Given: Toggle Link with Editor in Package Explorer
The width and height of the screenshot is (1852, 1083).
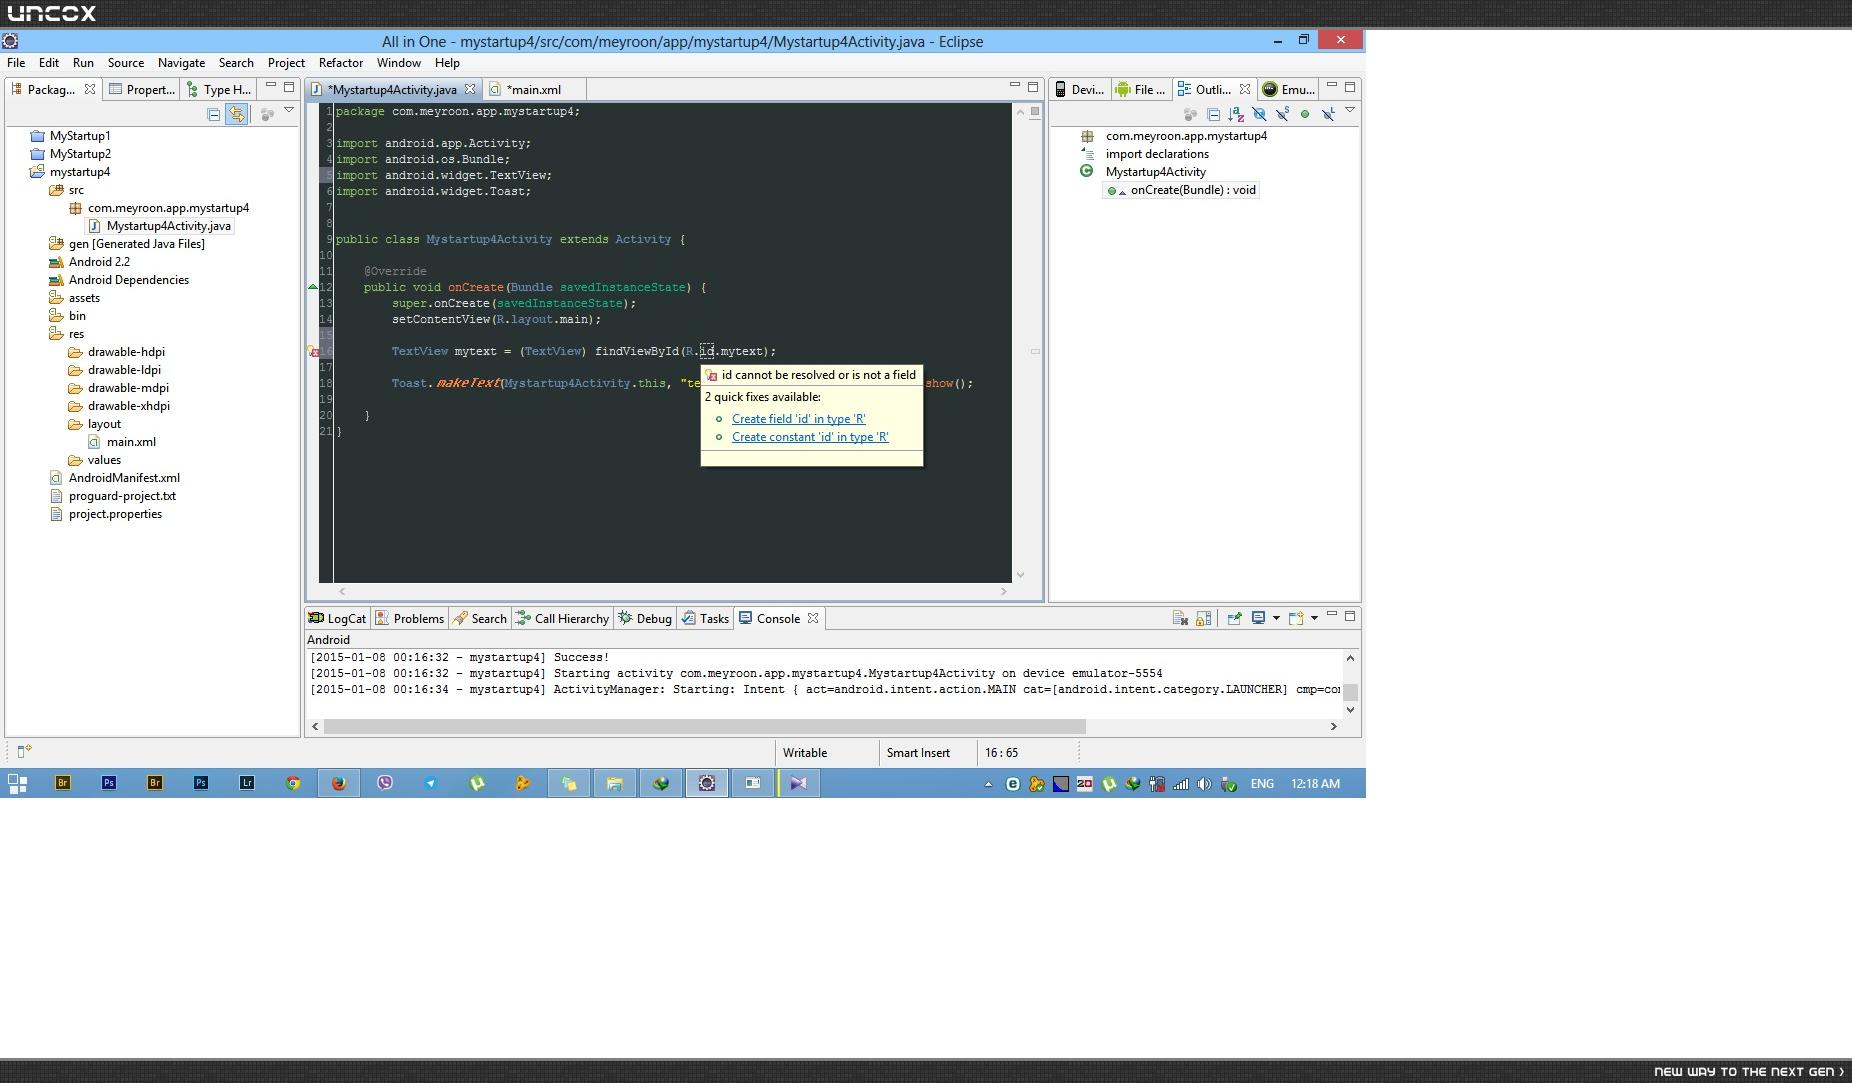Looking at the screenshot, I should coord(236,115).
